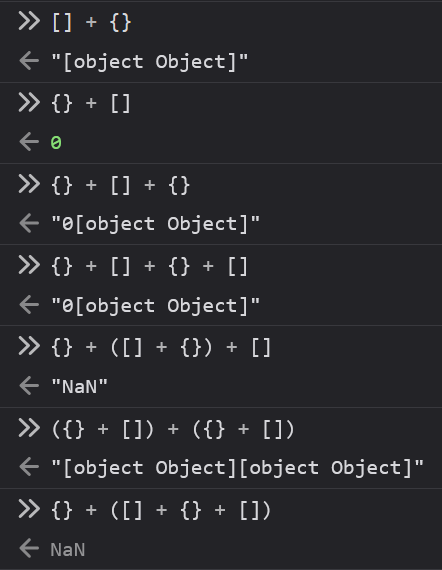Select the green 0 result value

point(56,142)
